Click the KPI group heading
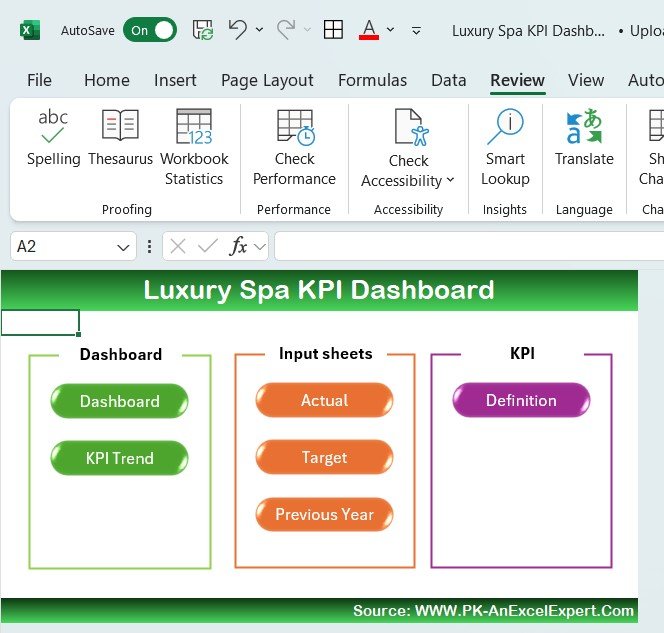Viewport: 664px width, 633px height. tap(522, 353)
